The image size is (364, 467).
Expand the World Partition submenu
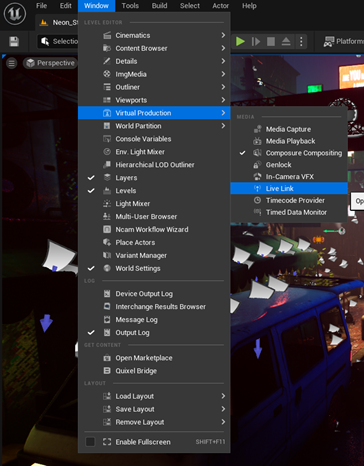coord(154,126)
